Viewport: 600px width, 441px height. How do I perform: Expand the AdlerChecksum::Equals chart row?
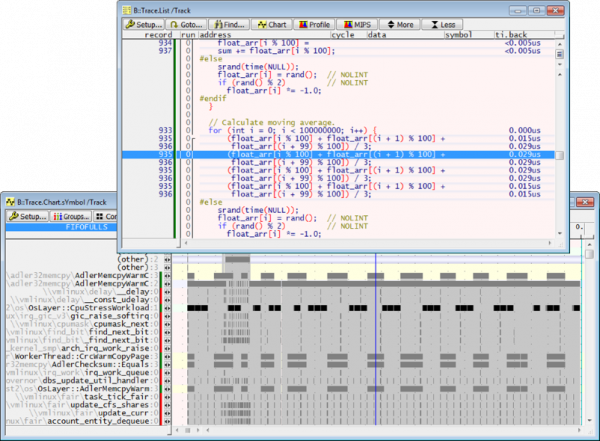pyautogui.click(x=167, y=366)
